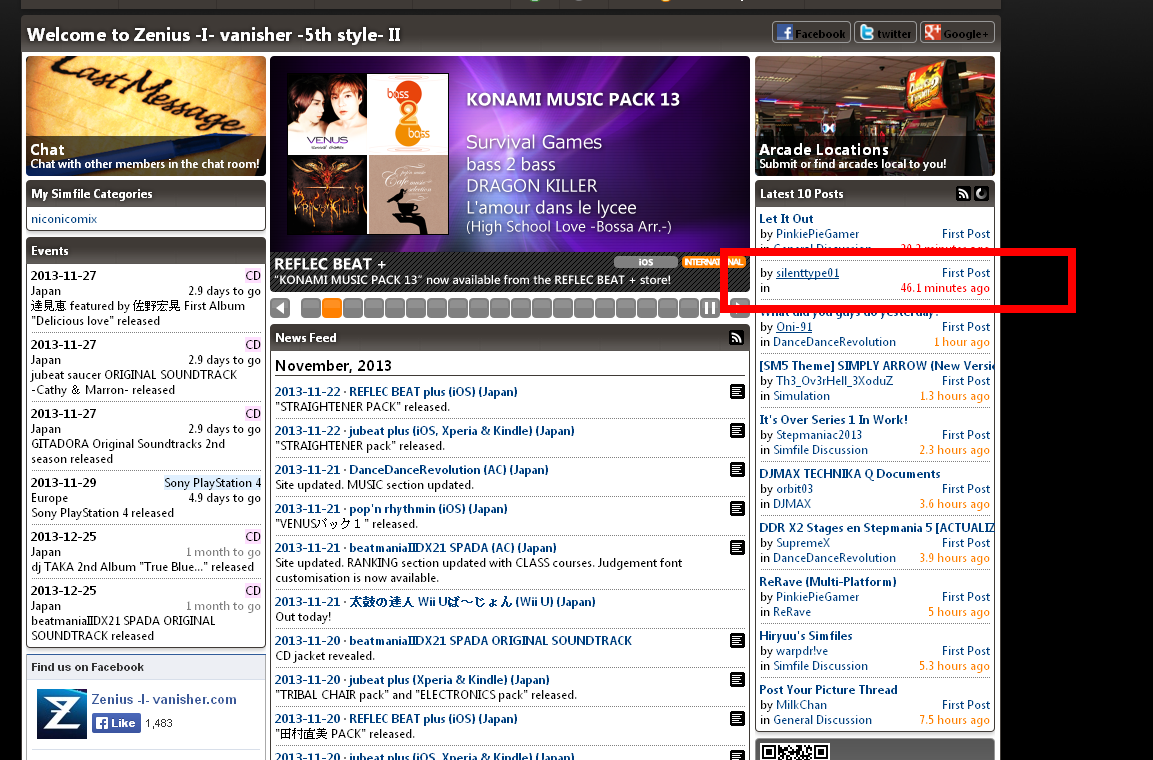Click CD tag on dj TAKA 2nd Album event

pos(253,537)
